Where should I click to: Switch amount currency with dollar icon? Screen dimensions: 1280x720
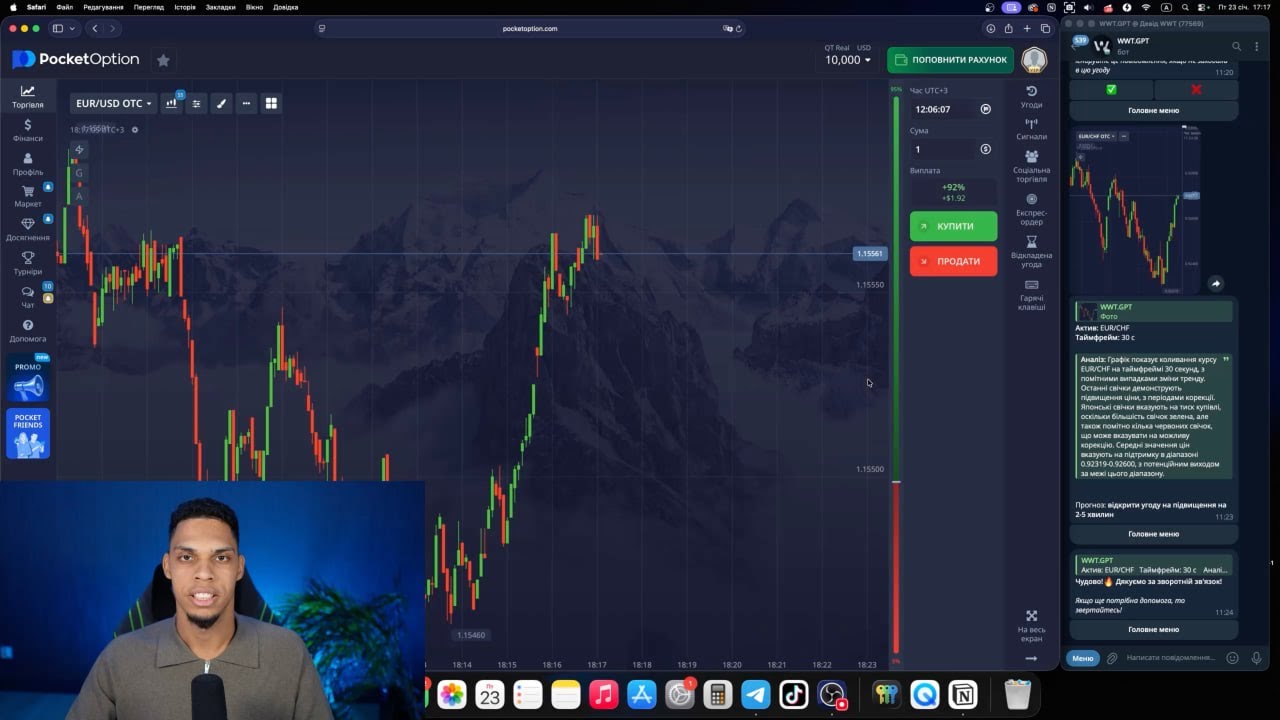point(986,149)
